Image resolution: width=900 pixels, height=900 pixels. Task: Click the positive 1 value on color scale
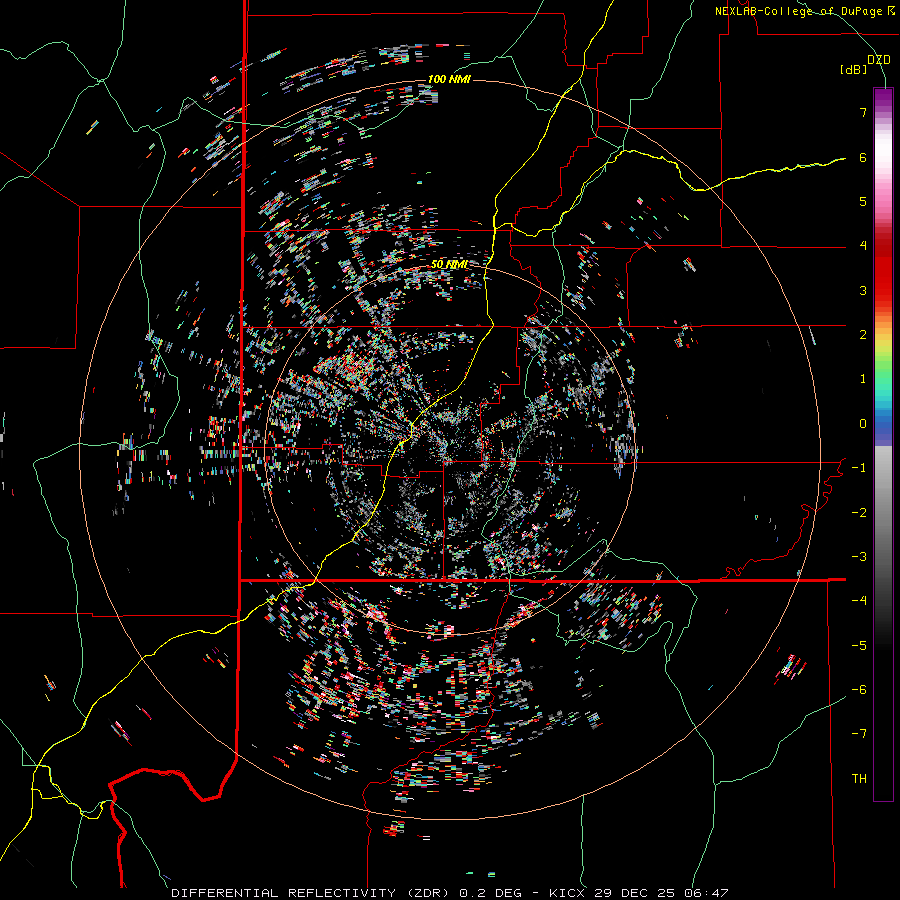coord(863,379)
